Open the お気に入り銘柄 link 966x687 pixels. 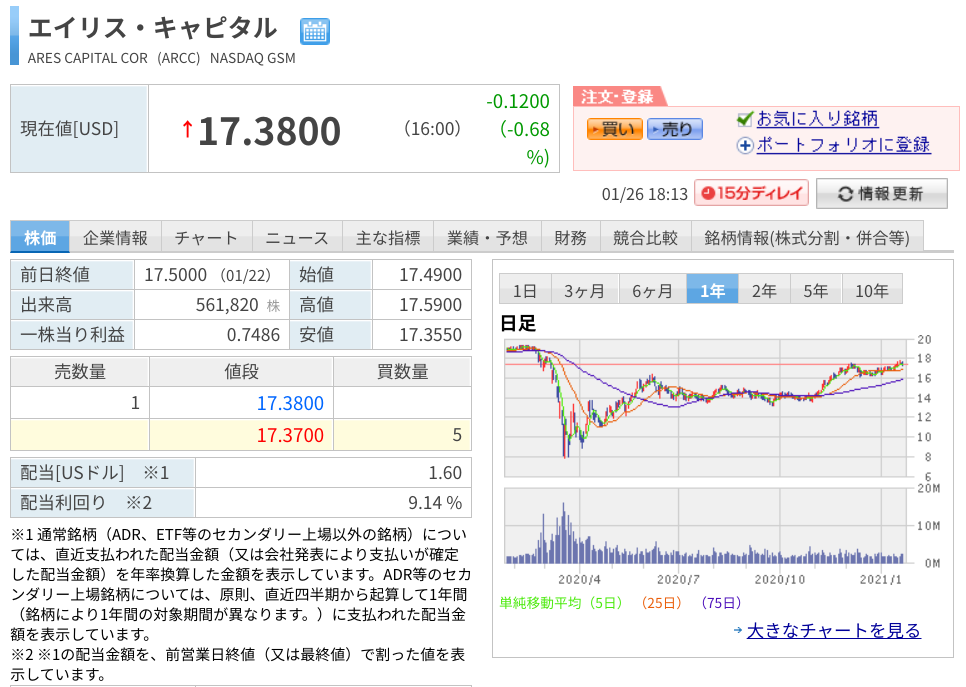point(818,118)
